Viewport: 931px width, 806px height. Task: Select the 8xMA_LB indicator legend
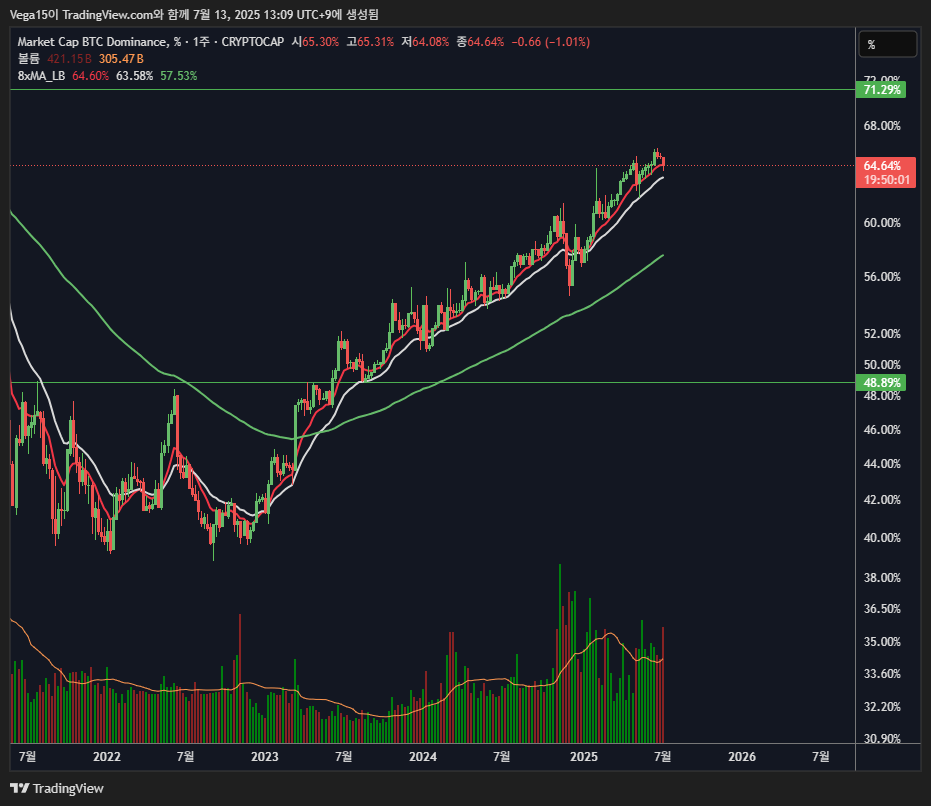pos(41,75)
